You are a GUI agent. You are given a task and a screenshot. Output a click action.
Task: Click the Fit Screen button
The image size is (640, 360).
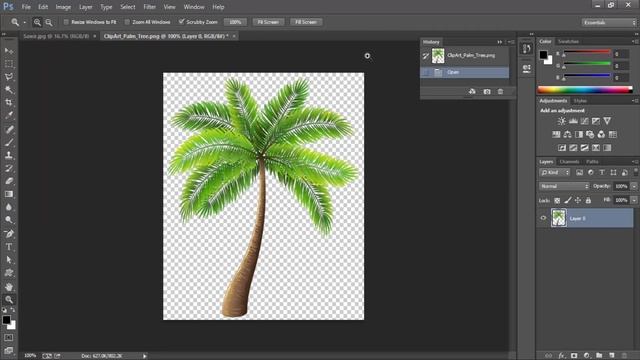[268, 22]
